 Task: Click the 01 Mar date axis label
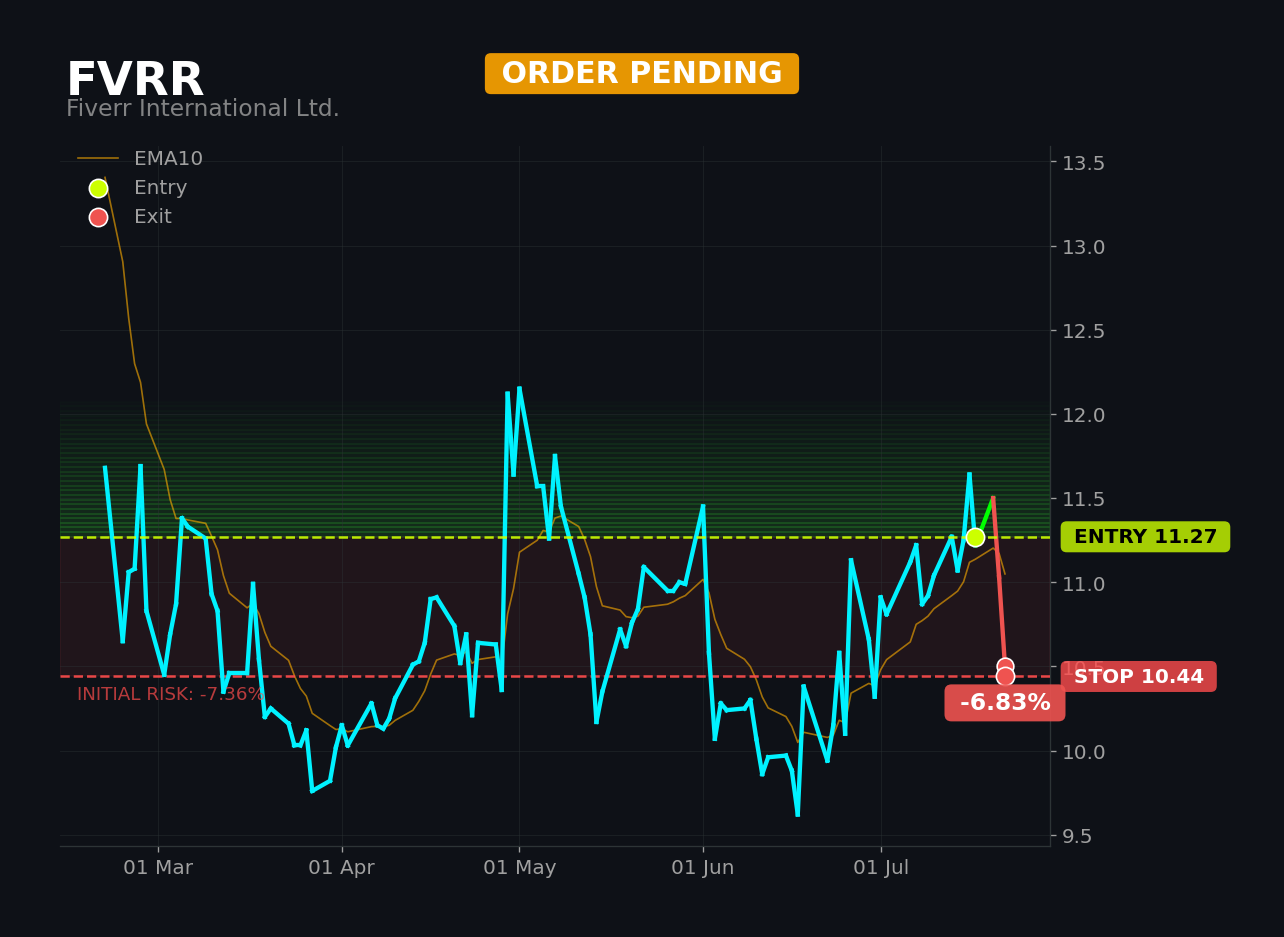pos(158,868)
